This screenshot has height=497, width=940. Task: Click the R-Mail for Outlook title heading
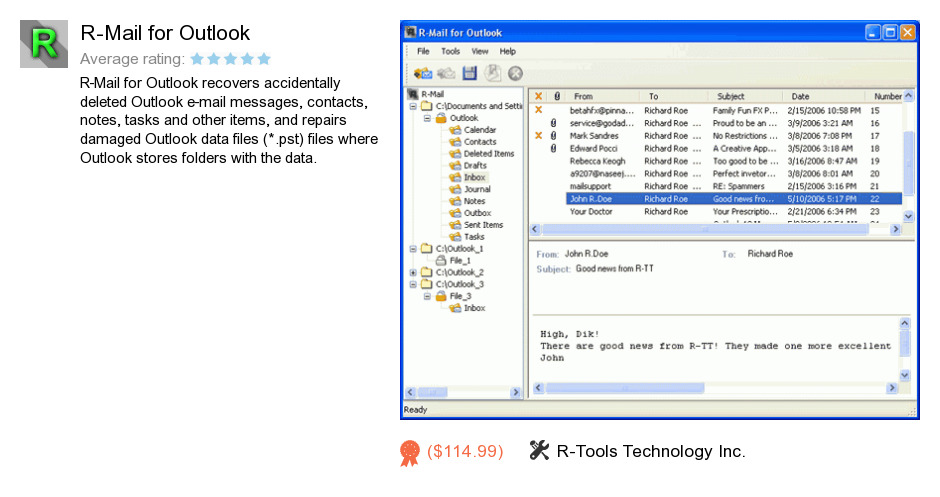pyautogui.click(x=165, y=33)
